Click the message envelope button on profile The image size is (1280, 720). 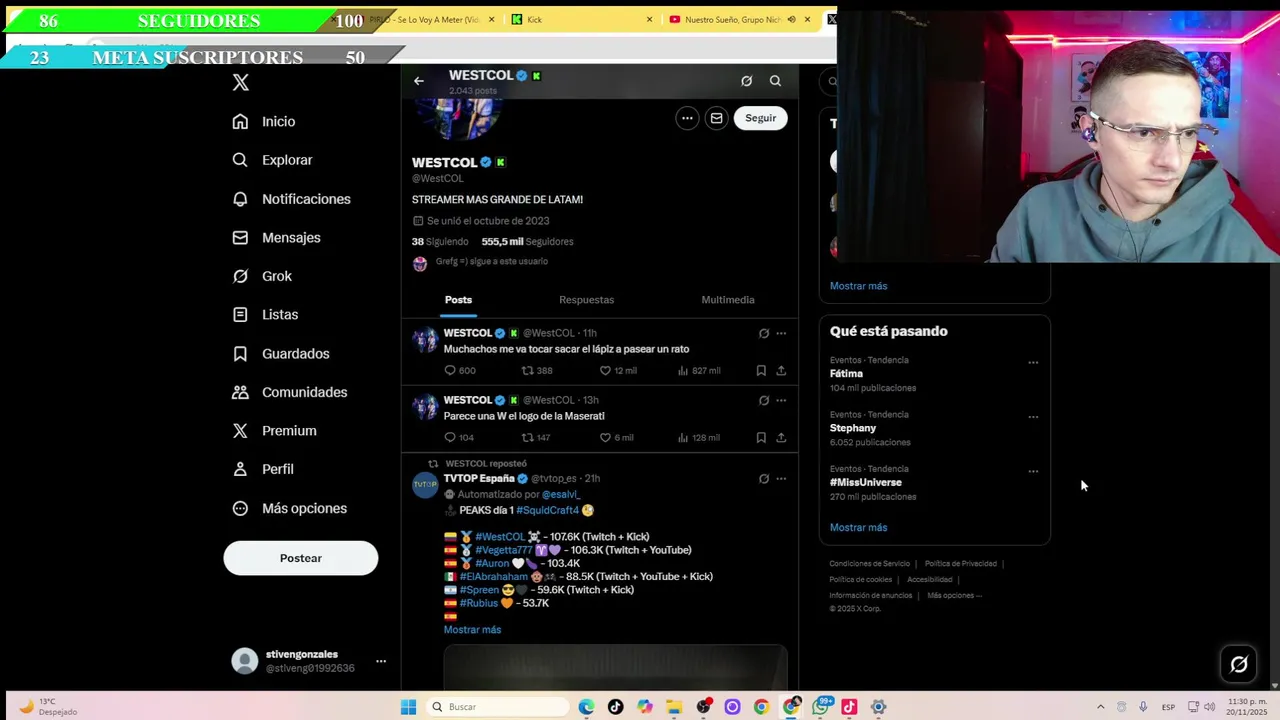pos(716,118)
